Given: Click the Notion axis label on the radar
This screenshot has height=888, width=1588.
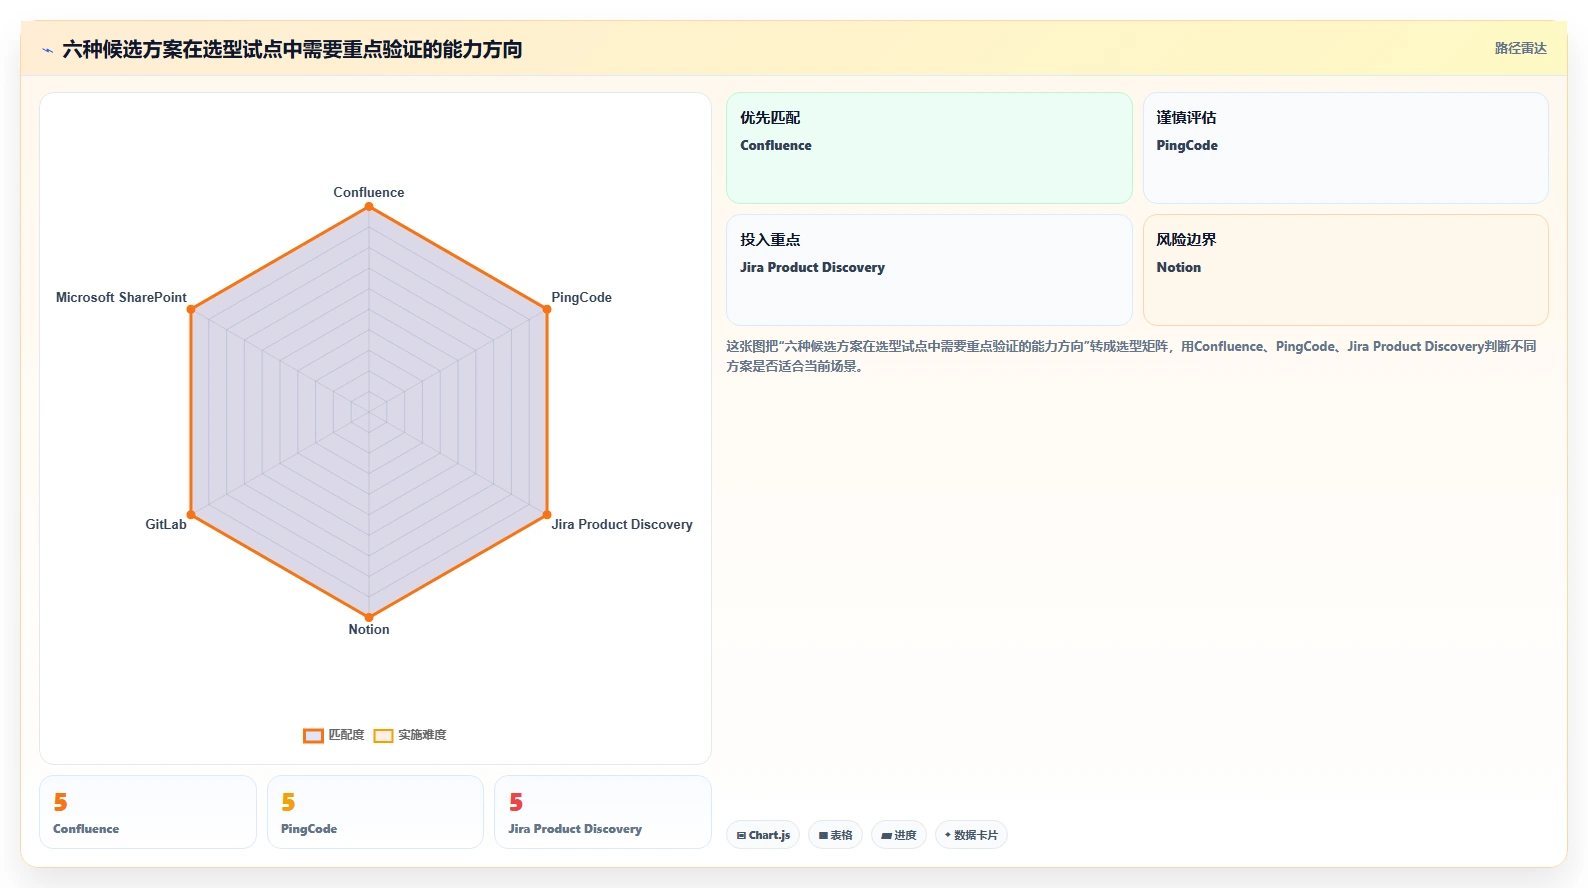Looking at the screenshot, I should pyautogui.click(x=369, y=629).
